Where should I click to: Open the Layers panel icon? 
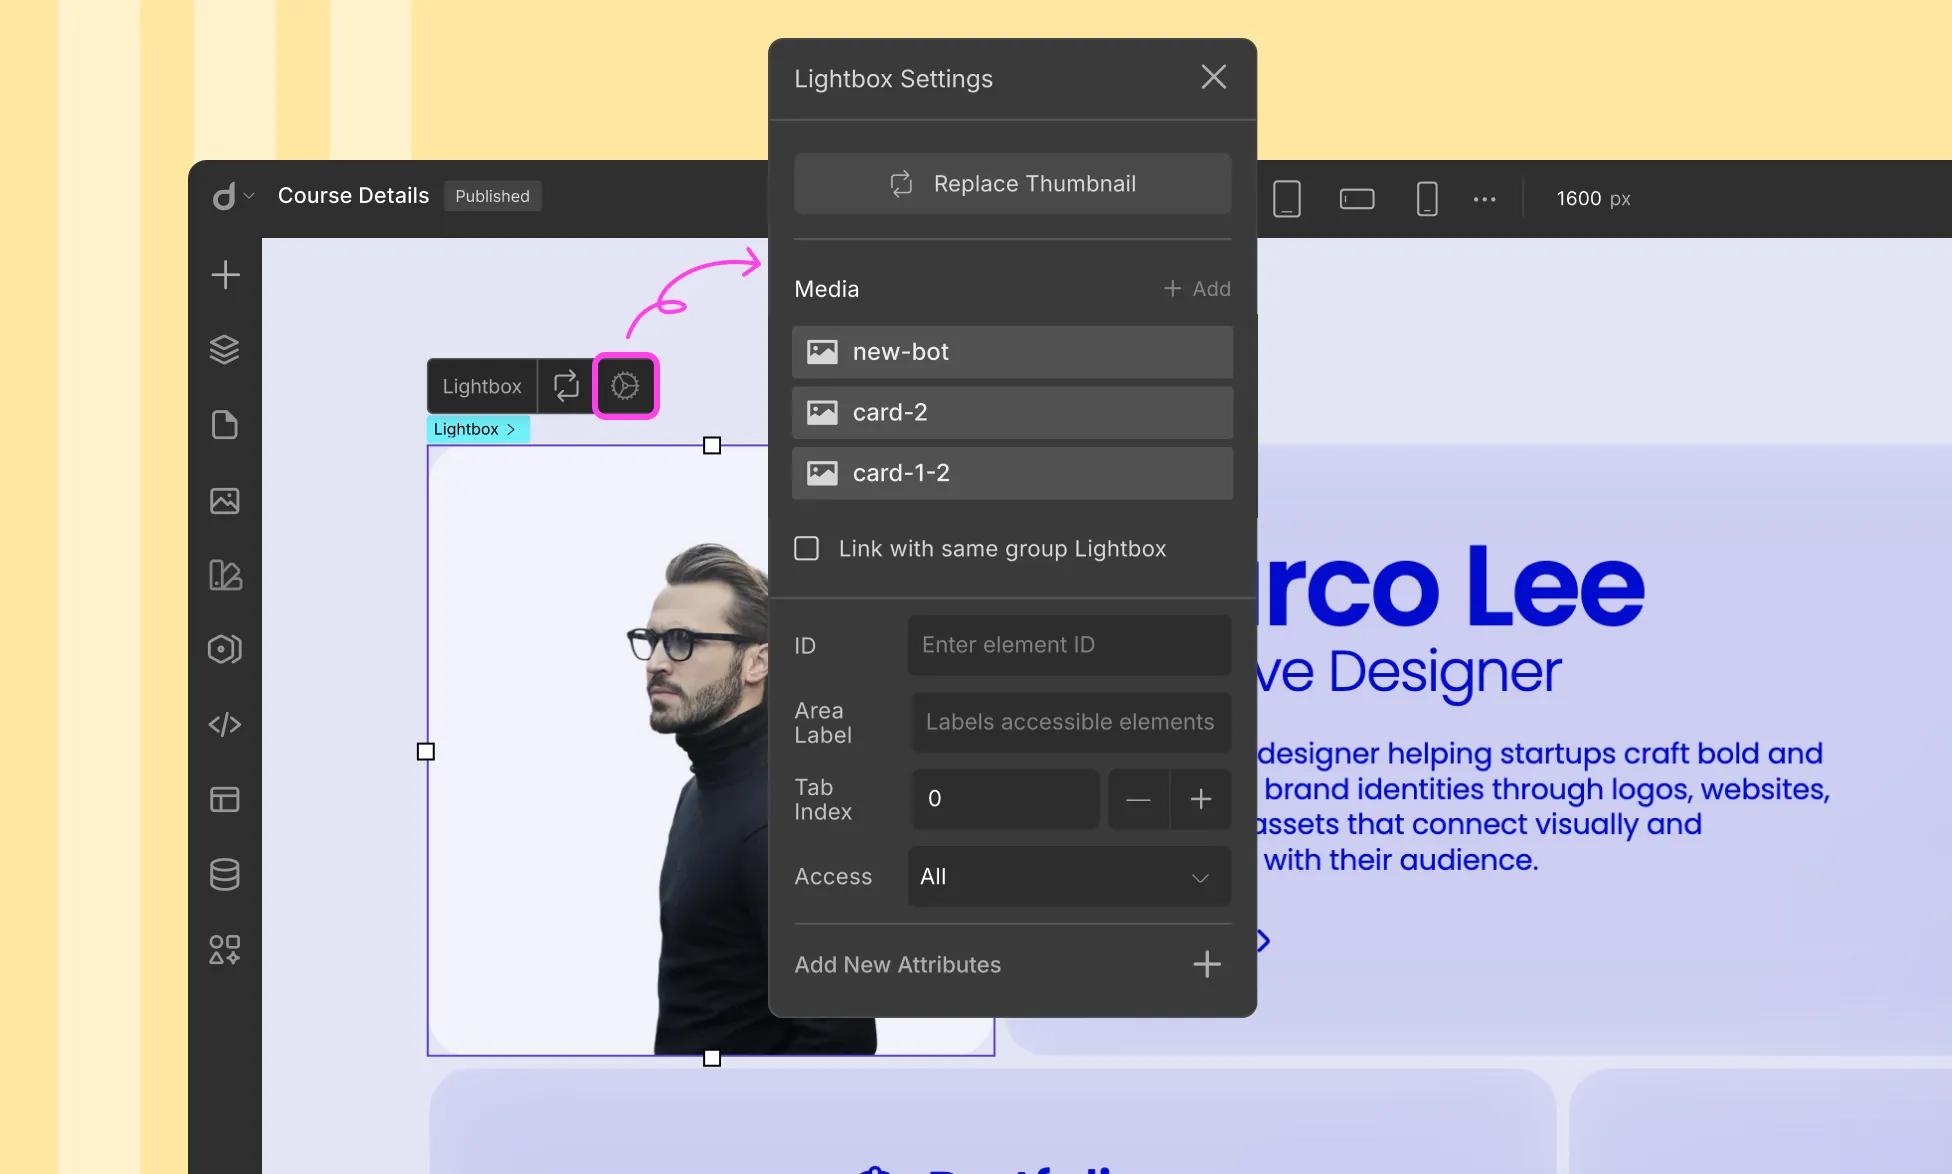pos(225,349)
